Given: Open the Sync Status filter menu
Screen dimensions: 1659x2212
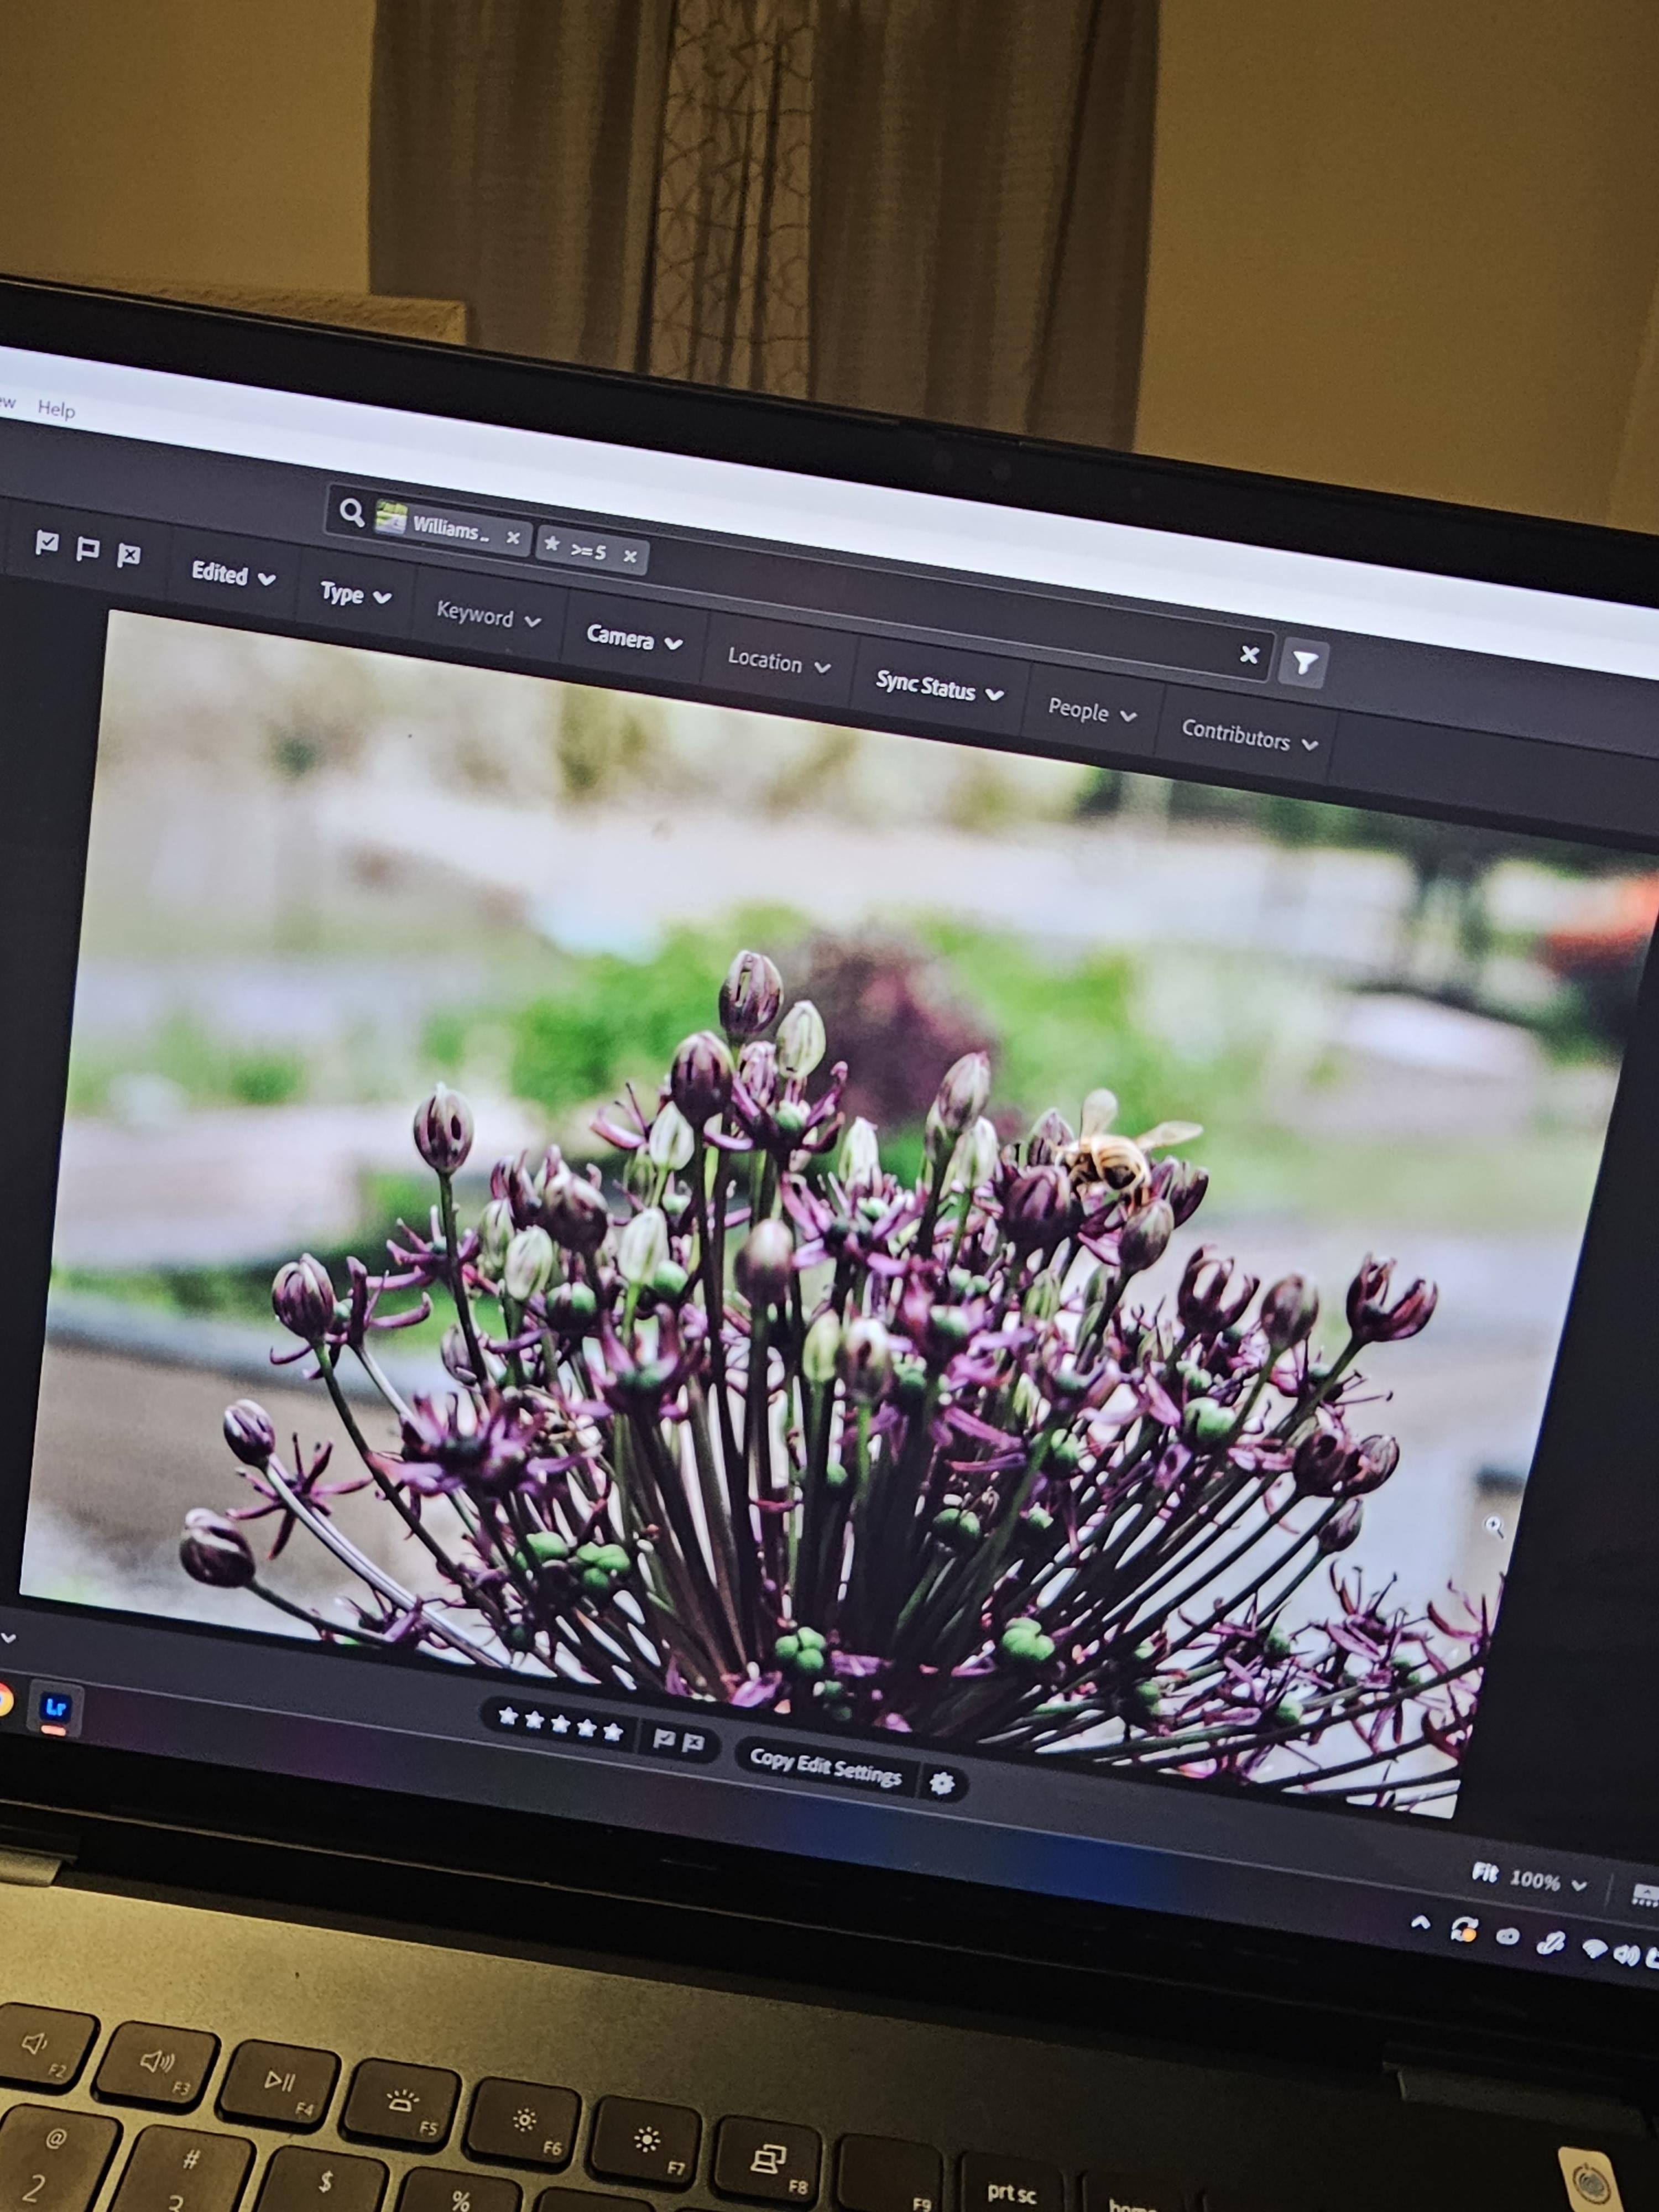Looking at the screenshot, I should click(939, 688).
